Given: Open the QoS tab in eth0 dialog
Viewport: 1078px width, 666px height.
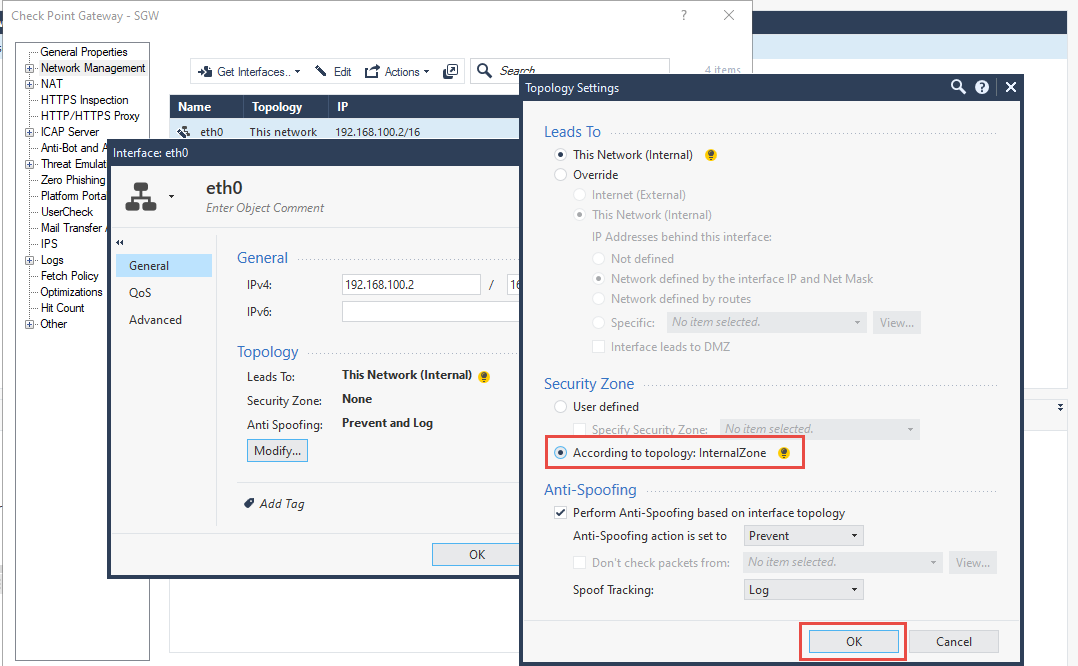Looking at the screenshot, I should (x=164, y=293).
